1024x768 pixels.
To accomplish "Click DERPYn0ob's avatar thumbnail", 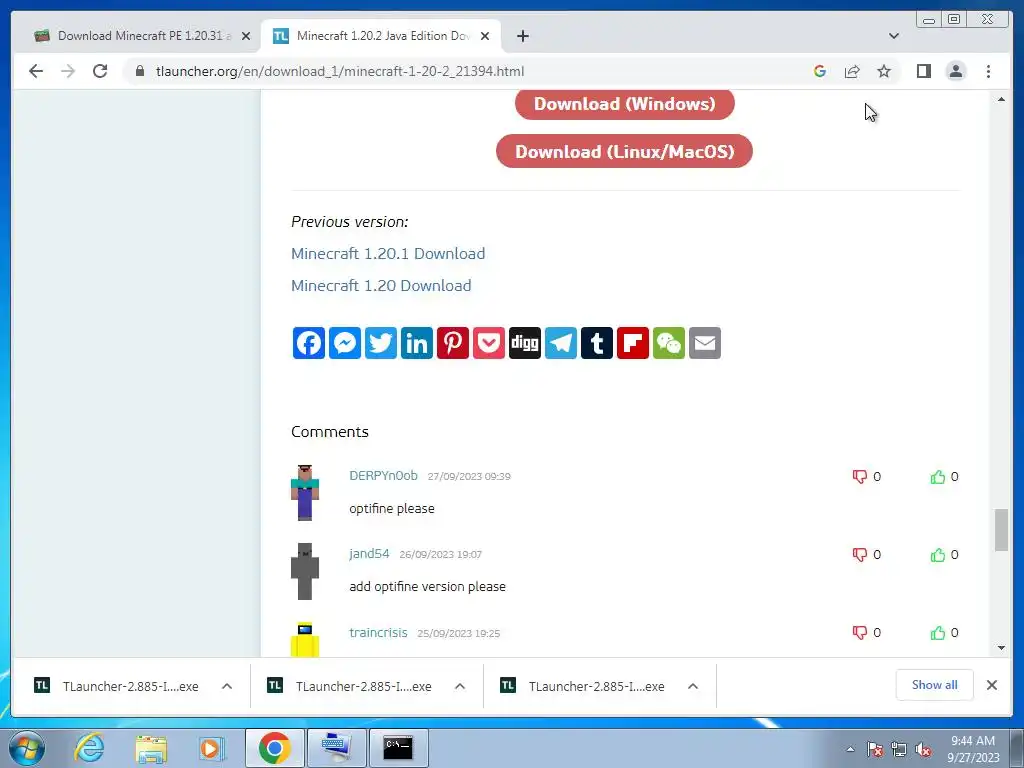I will point(305,492).
